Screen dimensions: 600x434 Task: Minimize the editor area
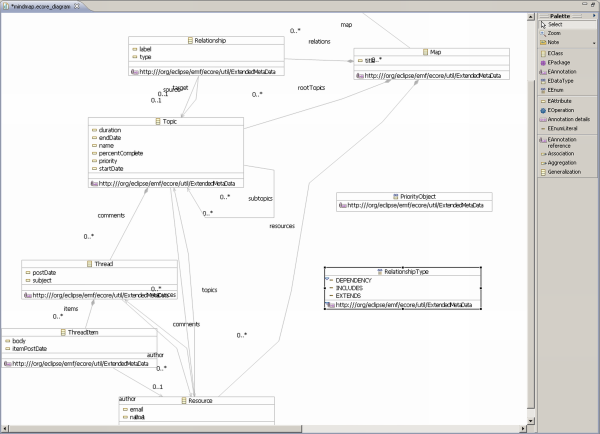pos(584,4)
